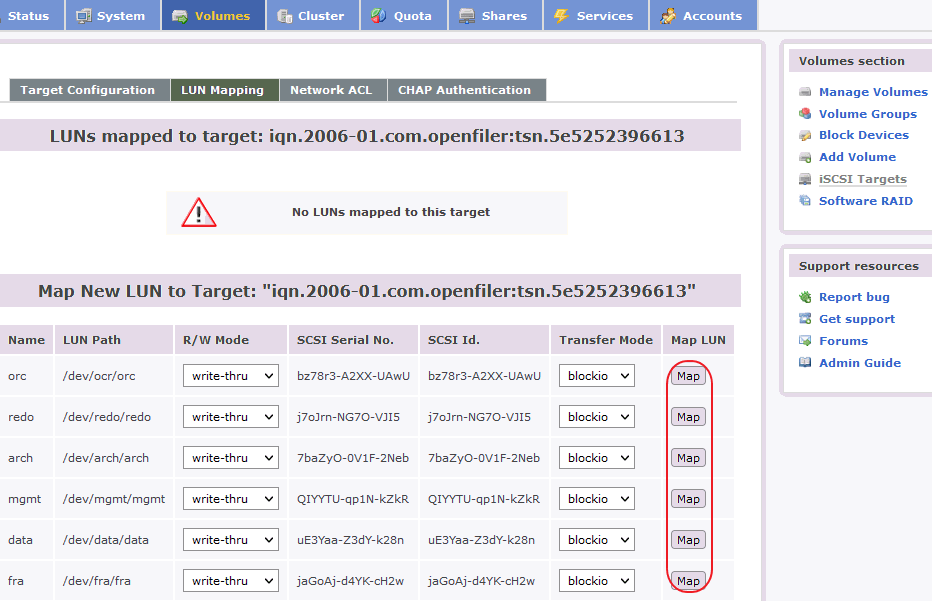Click the Forums icon
This screenshot has height=601, width=932.
(805, 341)
